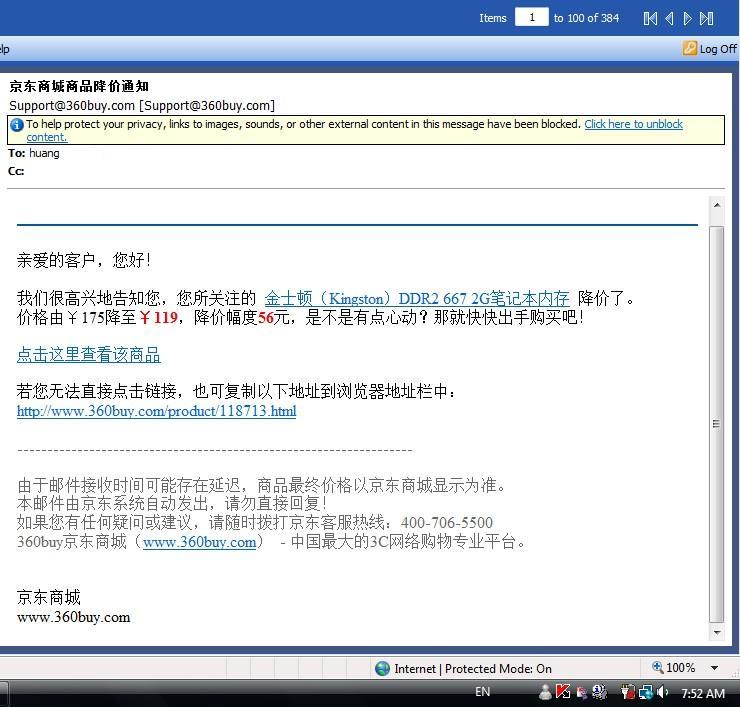Open the 360buy product/118713.html URL
This screenshot has width=740, height=707.
156,411
